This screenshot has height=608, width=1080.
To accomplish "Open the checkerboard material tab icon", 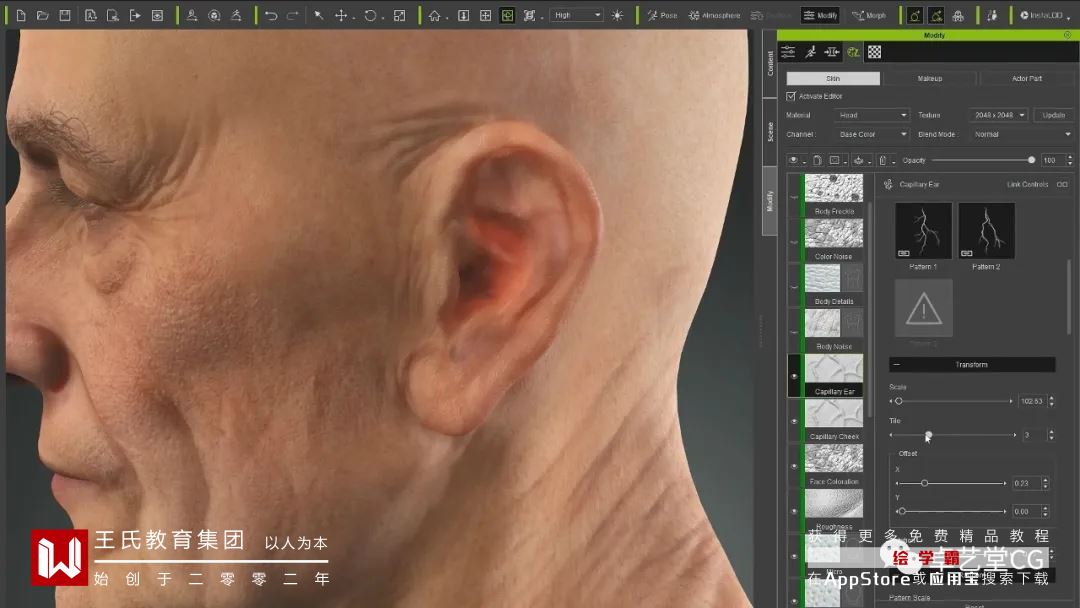I will (874, 52).
